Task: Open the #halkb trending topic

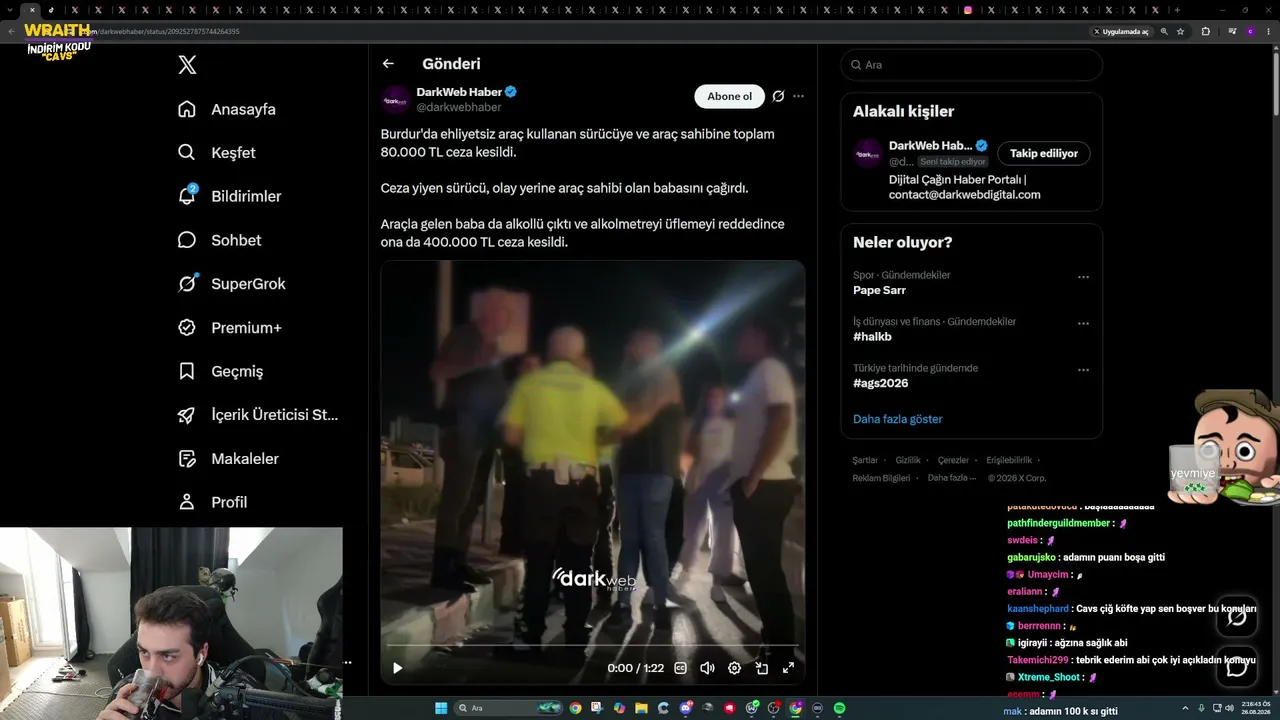Action: [872, 337]
